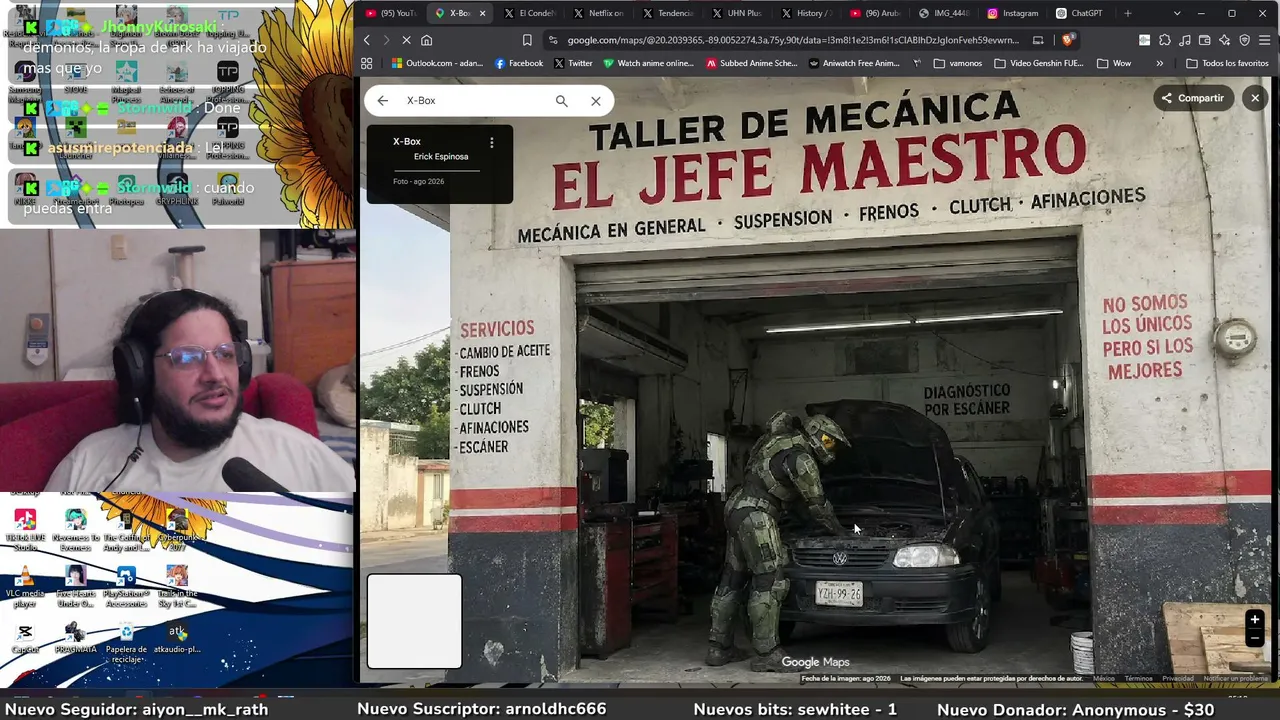Go back from the X-Box search panel
Viewport: 1280px width, 720px height.
pos(383,101)
